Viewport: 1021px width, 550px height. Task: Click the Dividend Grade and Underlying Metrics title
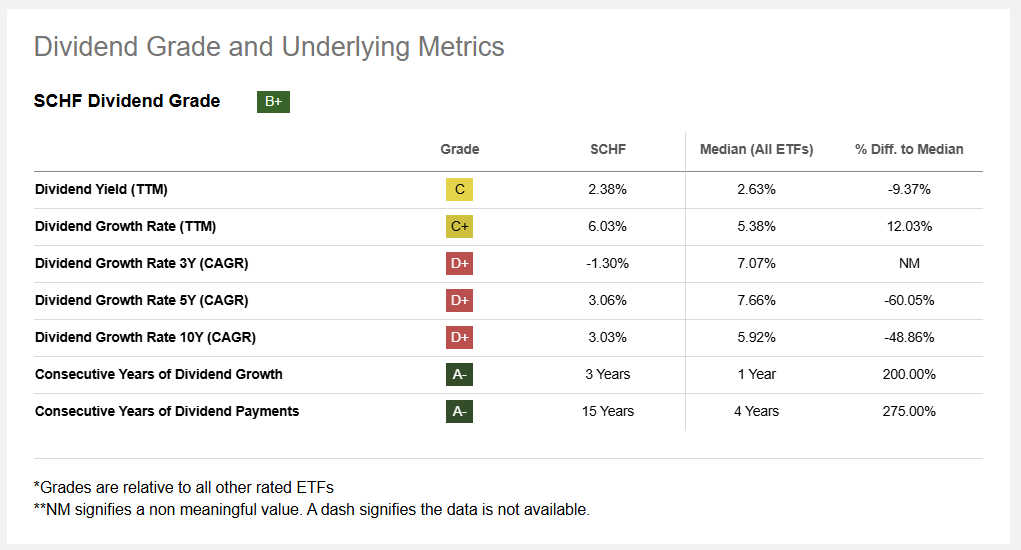click(x=269, y=46)
